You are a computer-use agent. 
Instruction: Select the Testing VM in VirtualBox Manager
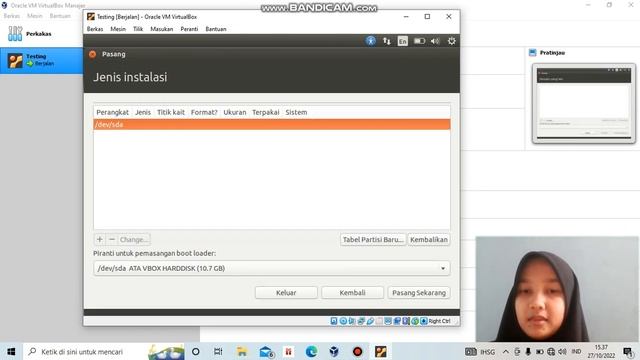[41, 60]
